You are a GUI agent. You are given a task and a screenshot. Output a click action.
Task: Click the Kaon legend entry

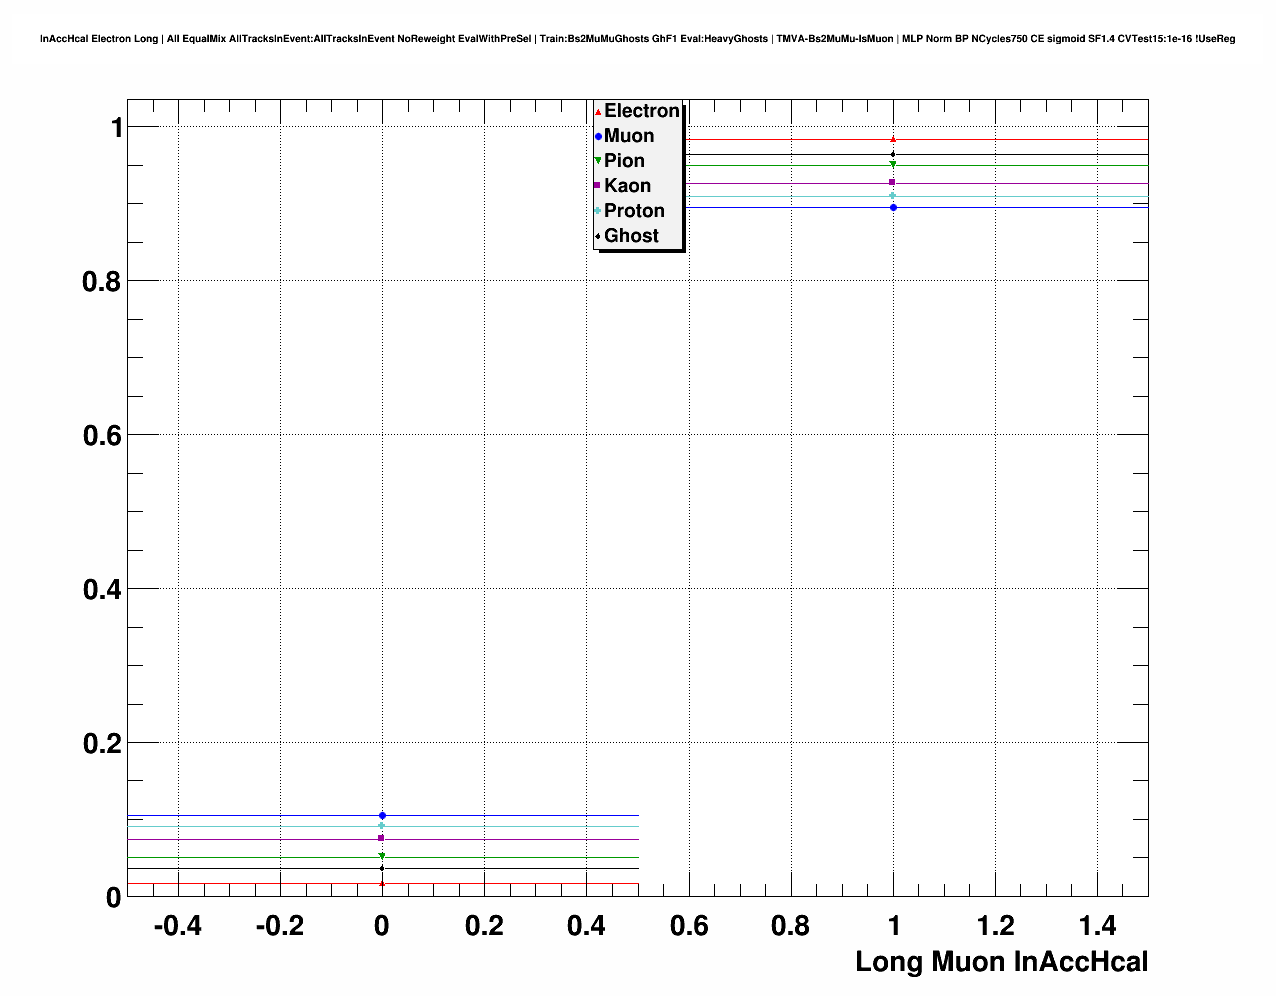(x=623, y=186)
